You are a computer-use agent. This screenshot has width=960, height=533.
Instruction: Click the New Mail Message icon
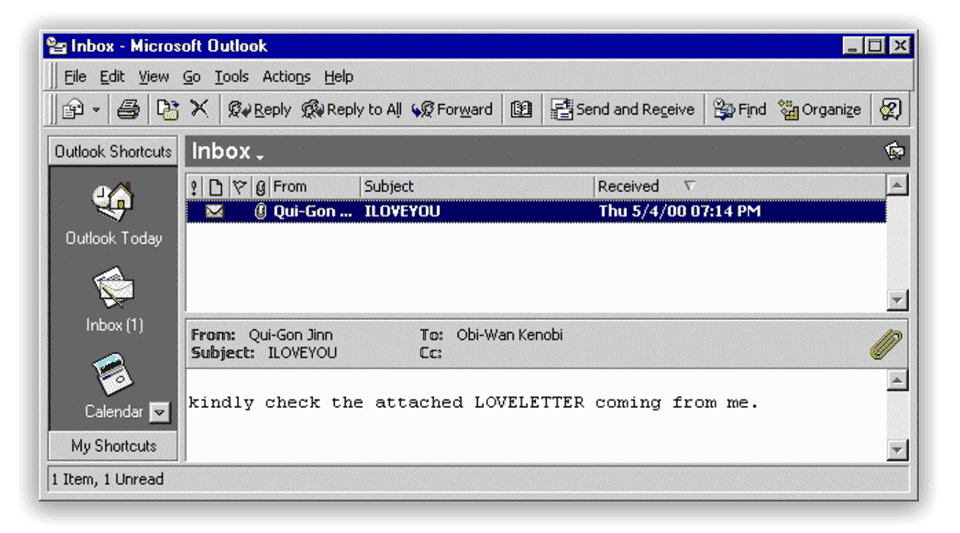point(73,110)
